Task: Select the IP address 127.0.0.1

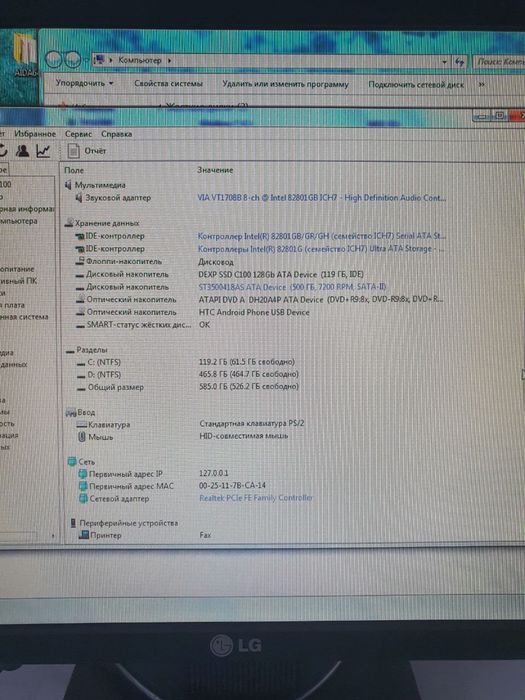Action: (x=214, y=473)
